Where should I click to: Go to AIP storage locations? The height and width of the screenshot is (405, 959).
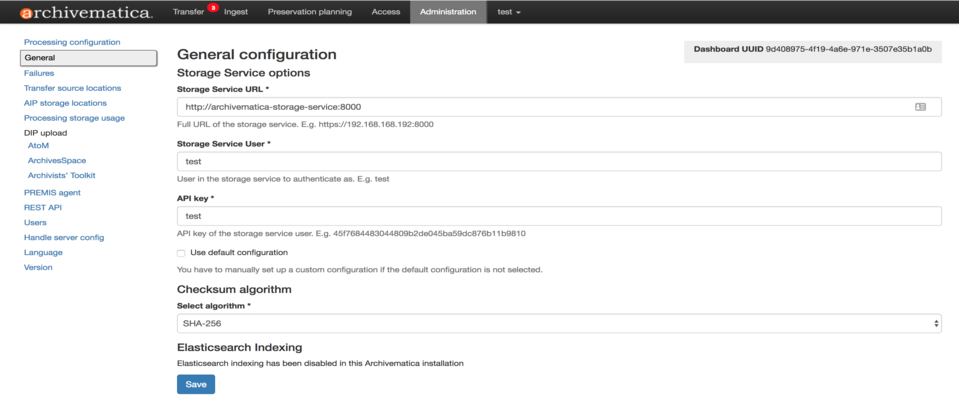point(65,103)
